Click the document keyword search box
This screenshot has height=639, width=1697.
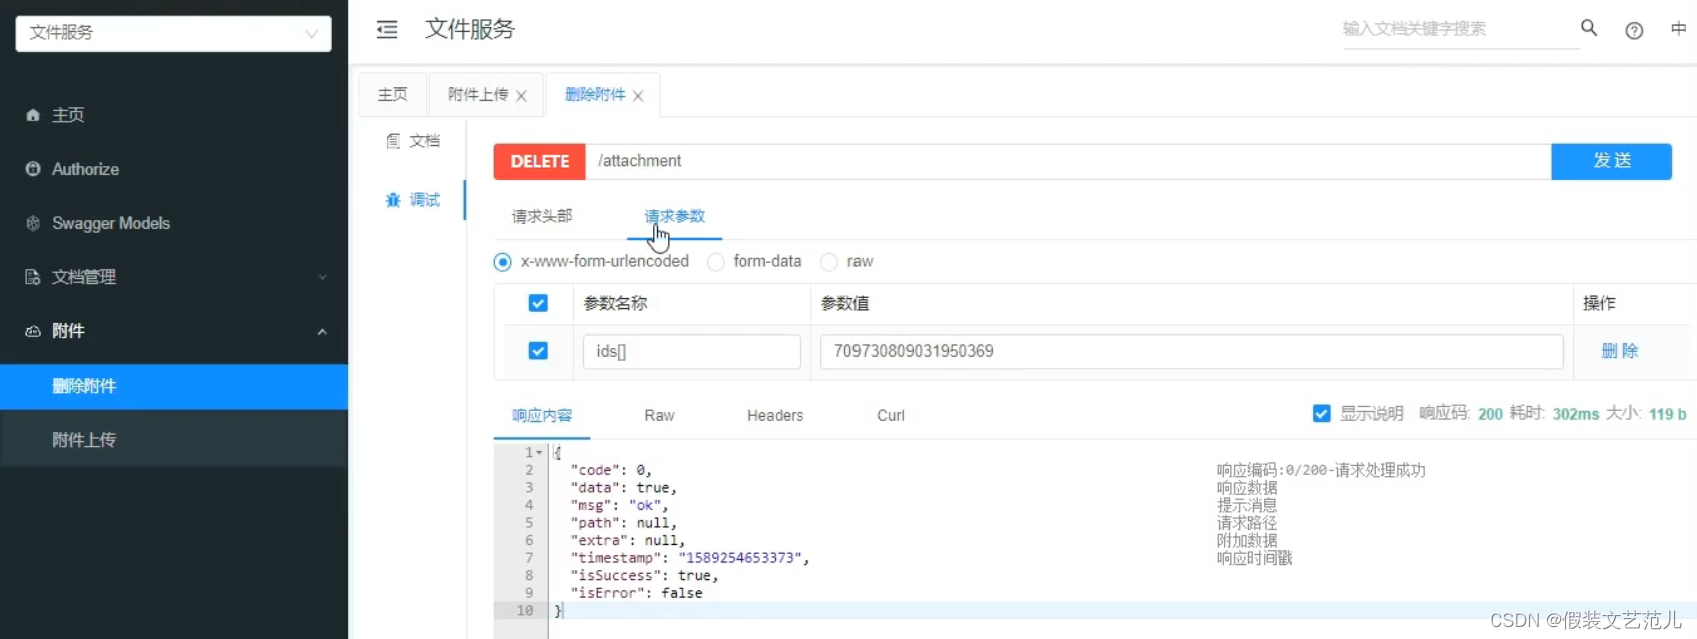[1459, 29]
